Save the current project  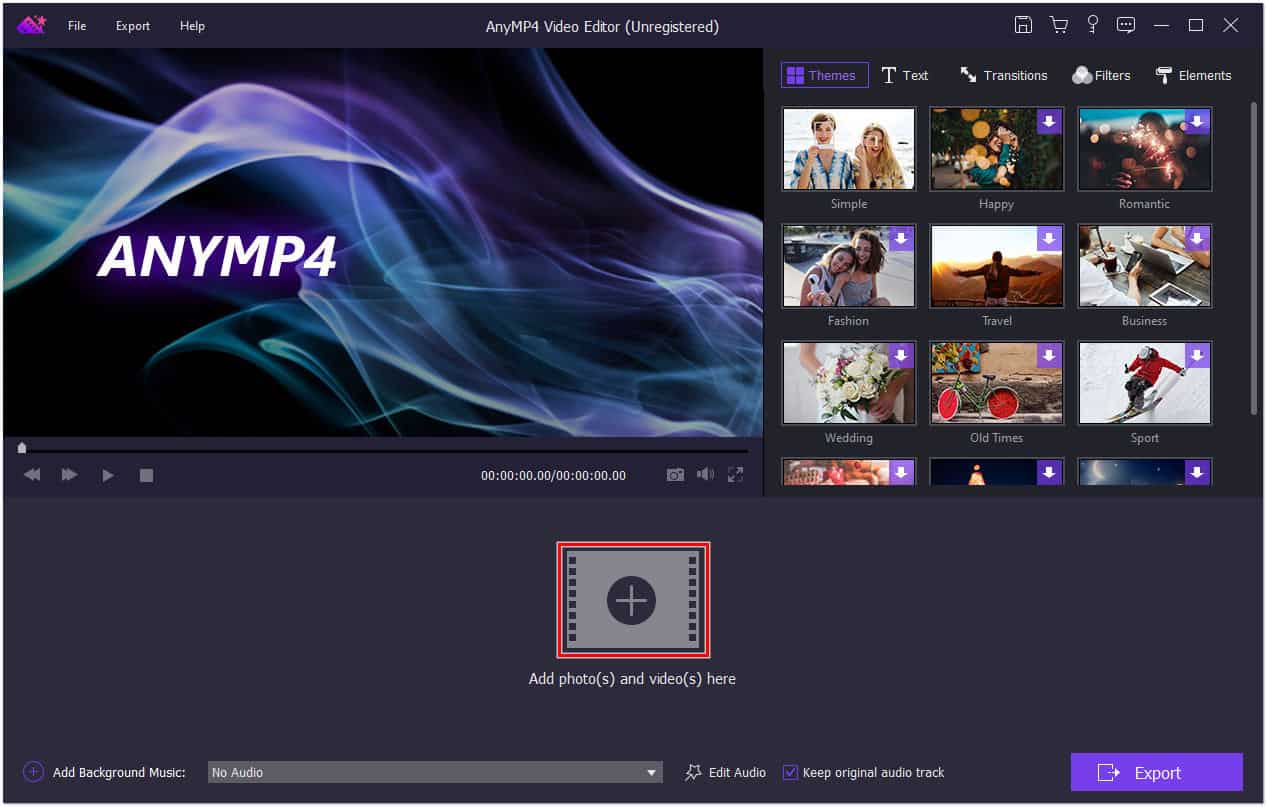tap(1023, 24)
